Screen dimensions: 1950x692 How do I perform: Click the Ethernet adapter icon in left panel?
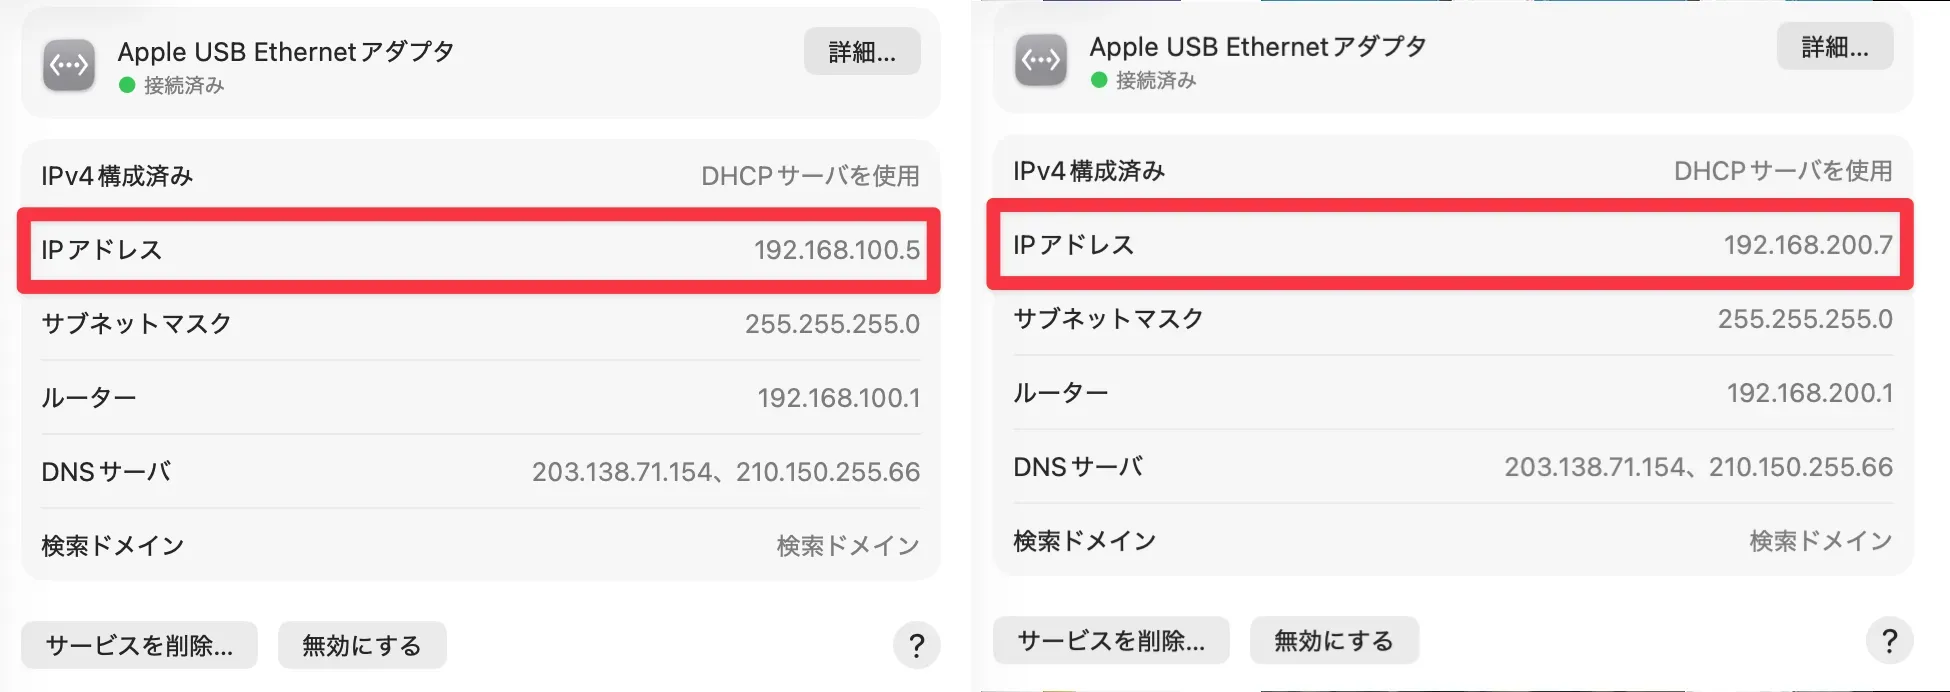tap(69, 65)
